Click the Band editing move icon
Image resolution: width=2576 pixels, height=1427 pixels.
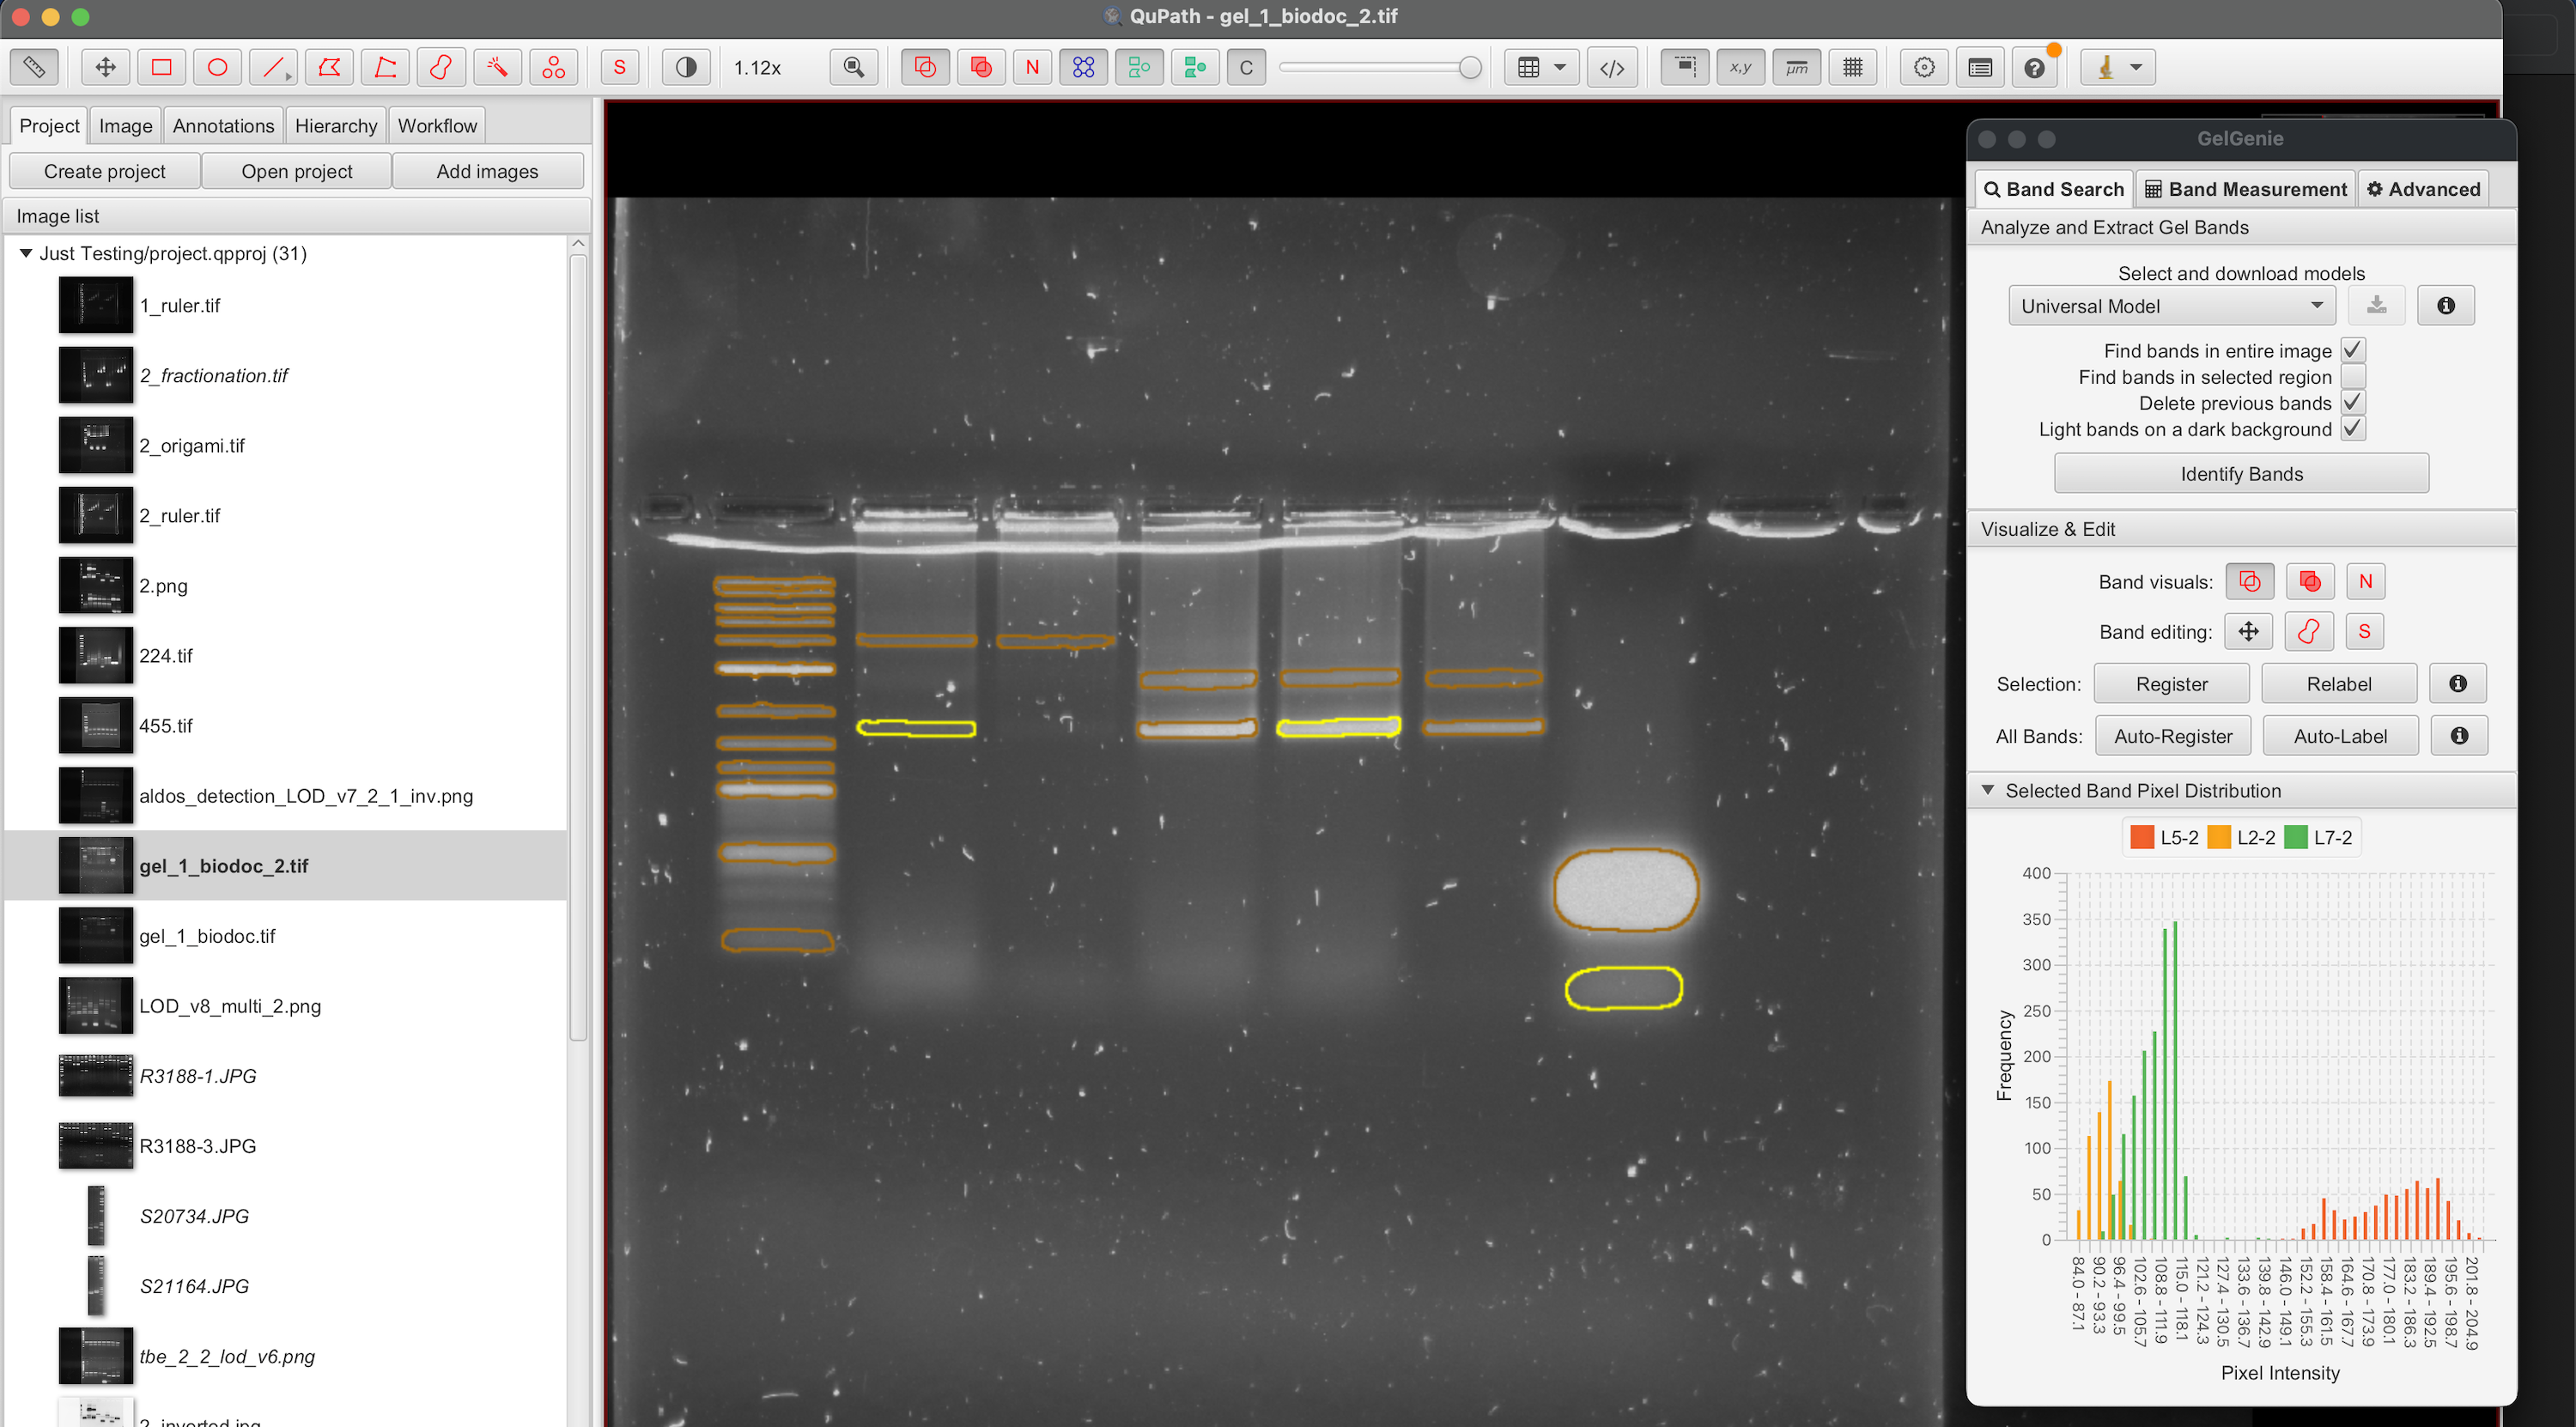click(x=2248, y=632)
